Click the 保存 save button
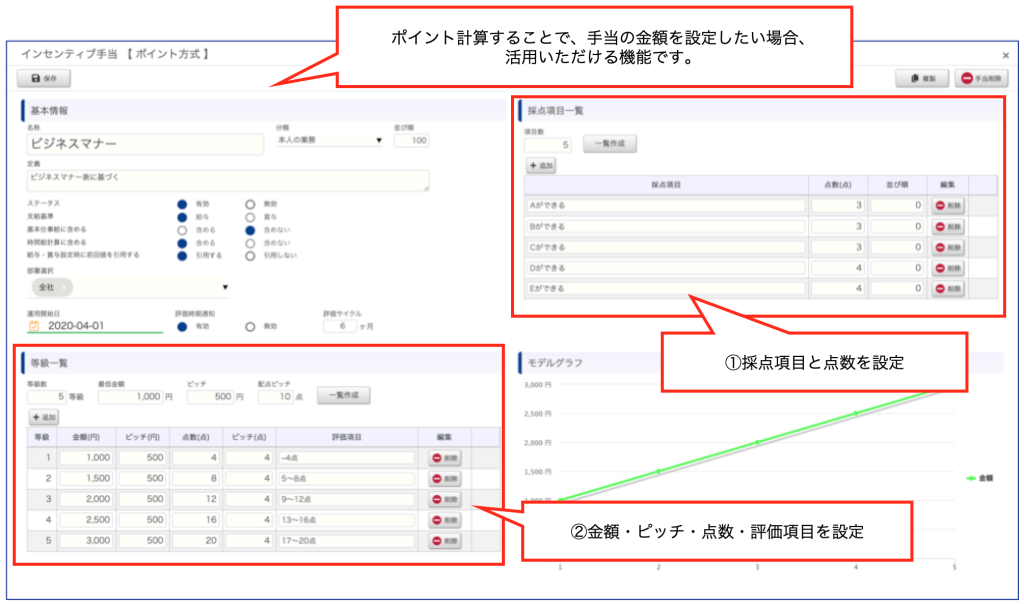 point(44,78)
